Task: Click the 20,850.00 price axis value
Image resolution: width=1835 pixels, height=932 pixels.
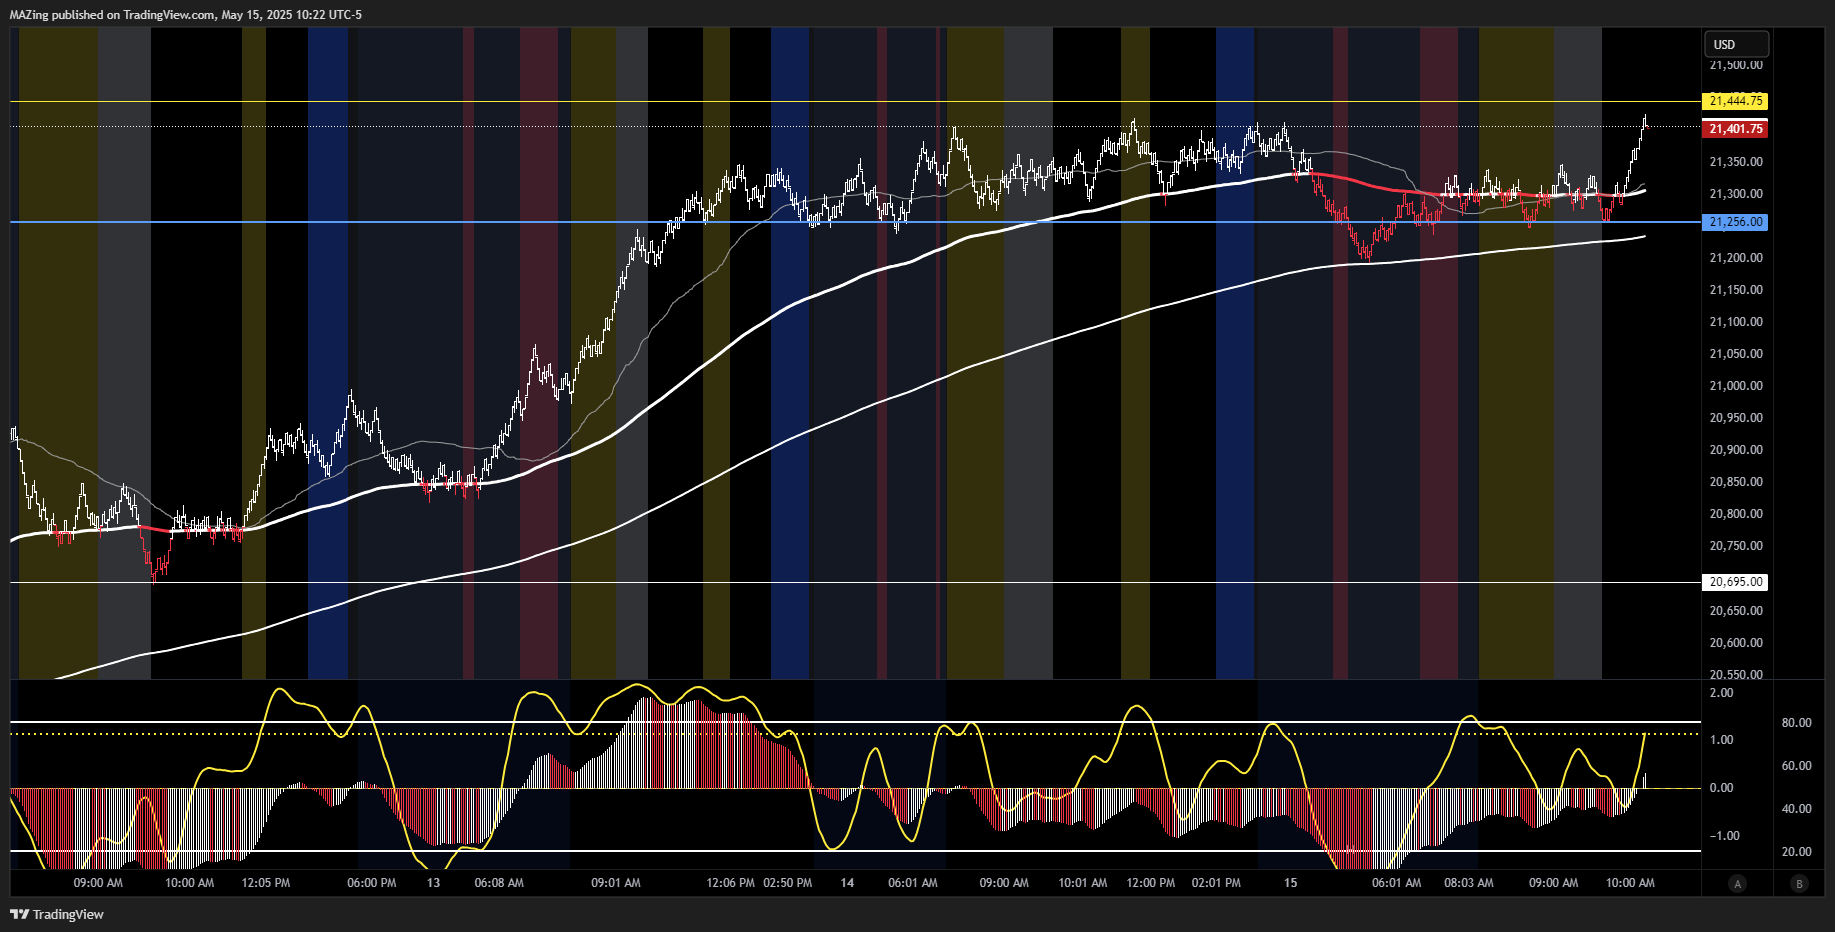Action: tap(1736, 482)
